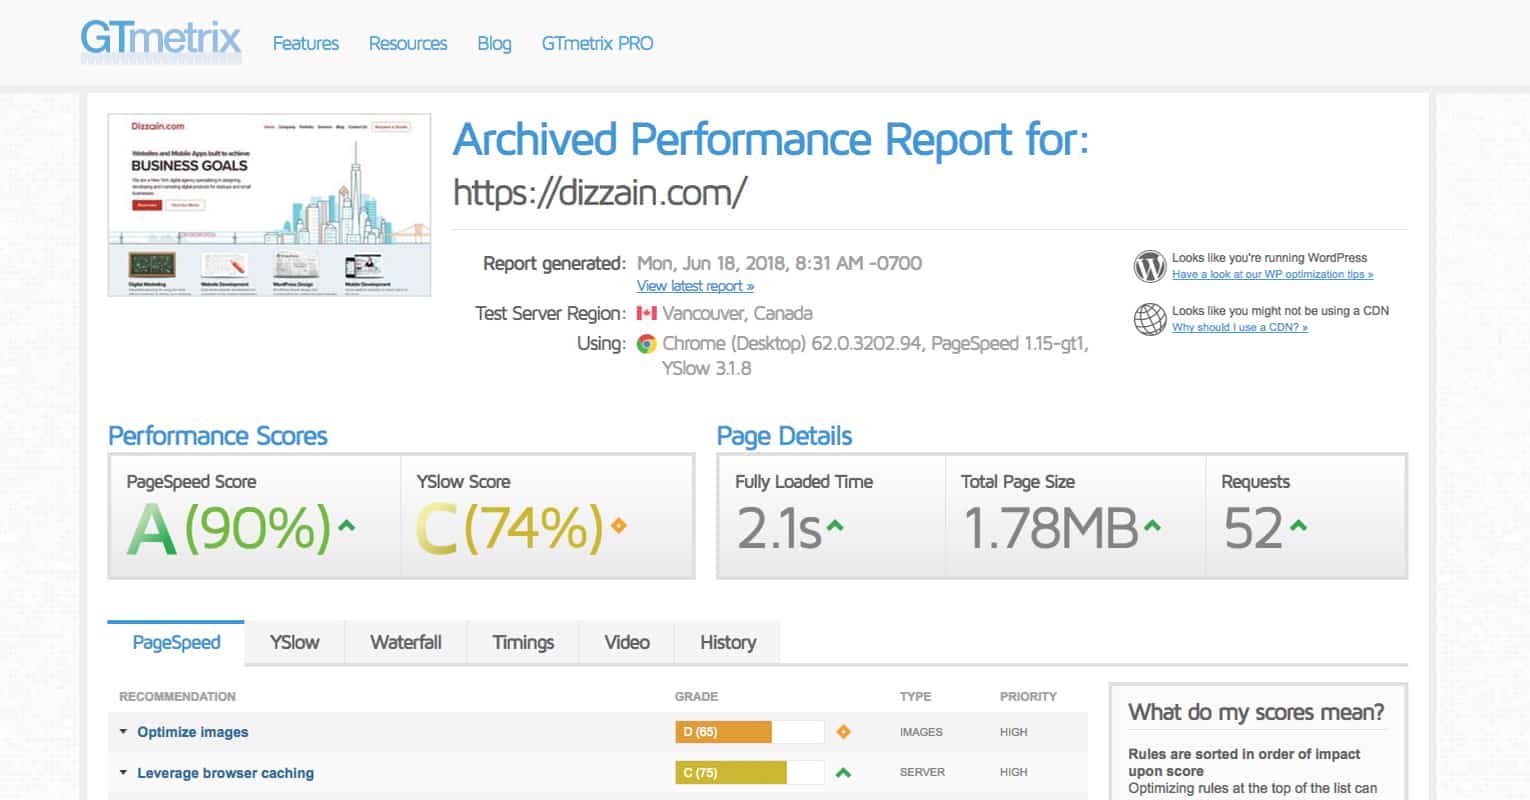Open the History tab
Image resolution: width=1530 pixels, height=800 pixels.
(728, 642)
